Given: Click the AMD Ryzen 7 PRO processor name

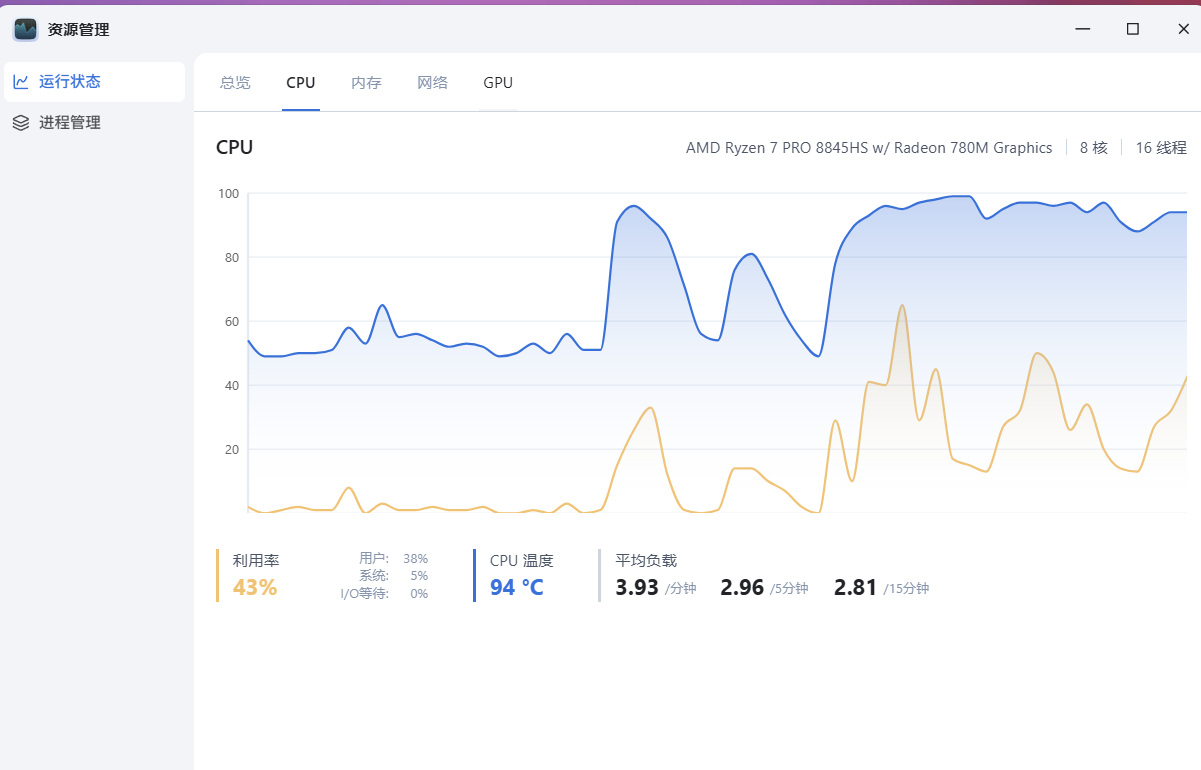Looking at the screenshot, I should click(868, 148).
